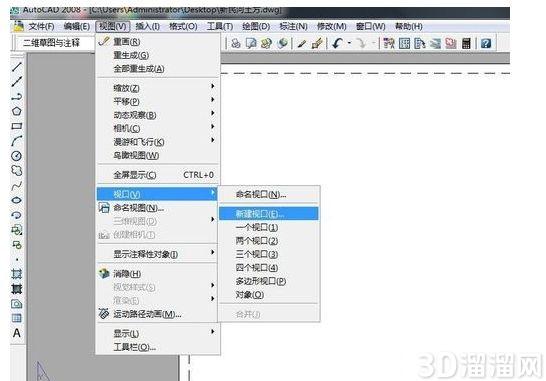Screen dimensions: 546x381
Task: Select the Spline tool
Action: [17, 186]
